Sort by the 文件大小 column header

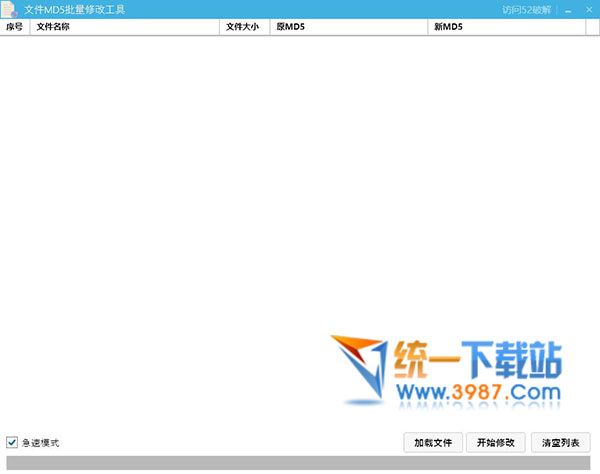[x=245, y=27]
